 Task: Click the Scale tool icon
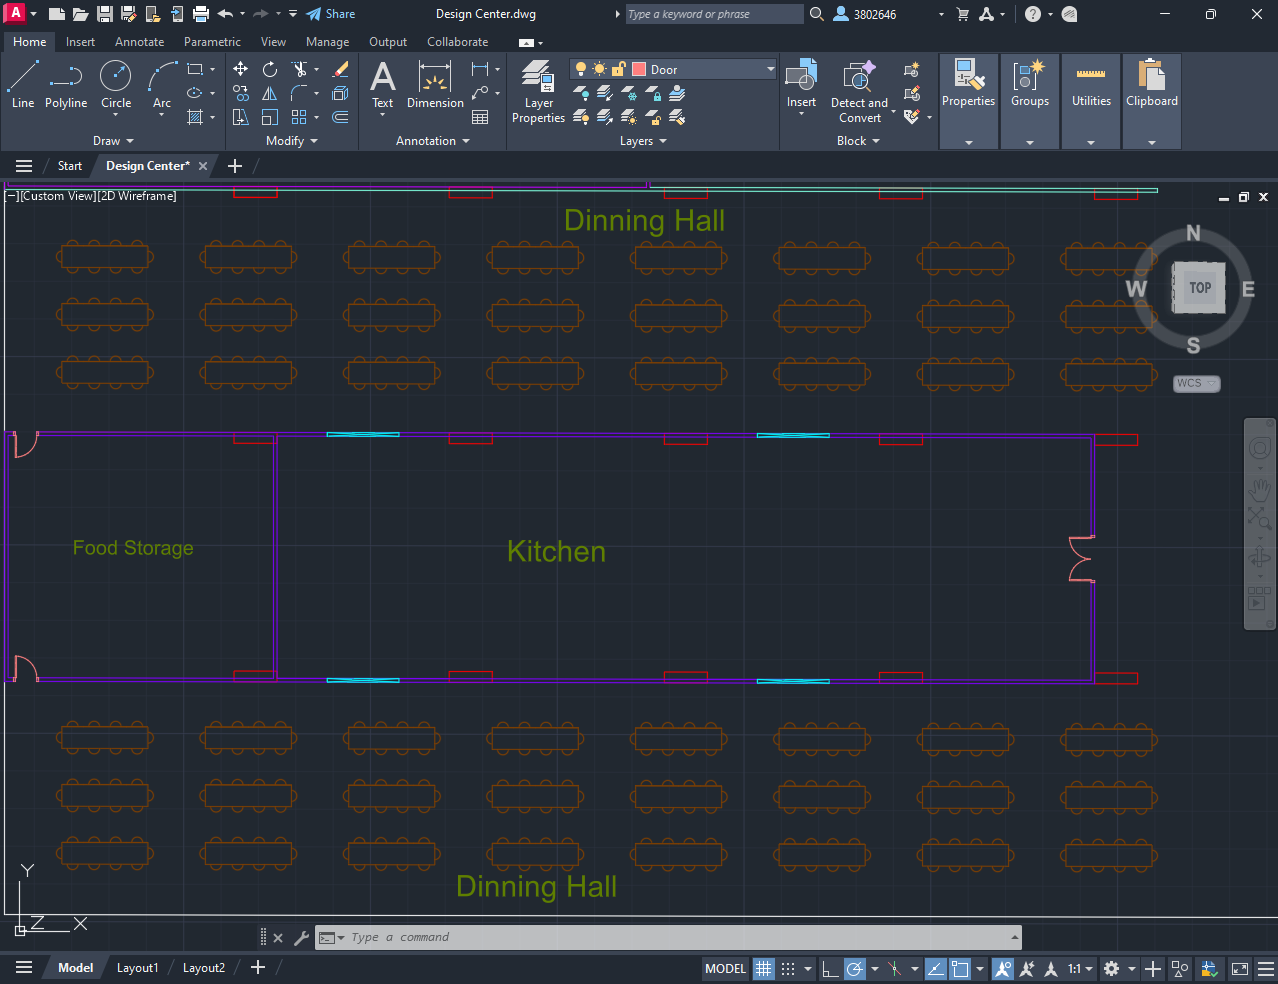[x=270, y=117]
